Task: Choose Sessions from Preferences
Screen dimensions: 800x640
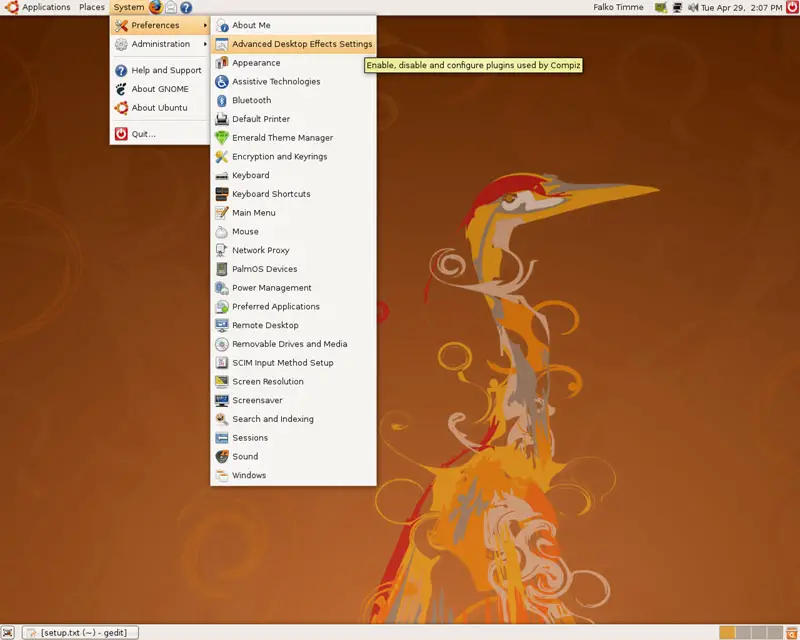Action: 293,438
